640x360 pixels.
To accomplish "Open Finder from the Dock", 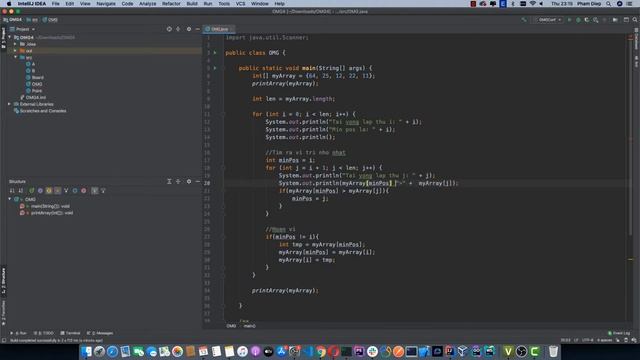I will coord(86,351).
